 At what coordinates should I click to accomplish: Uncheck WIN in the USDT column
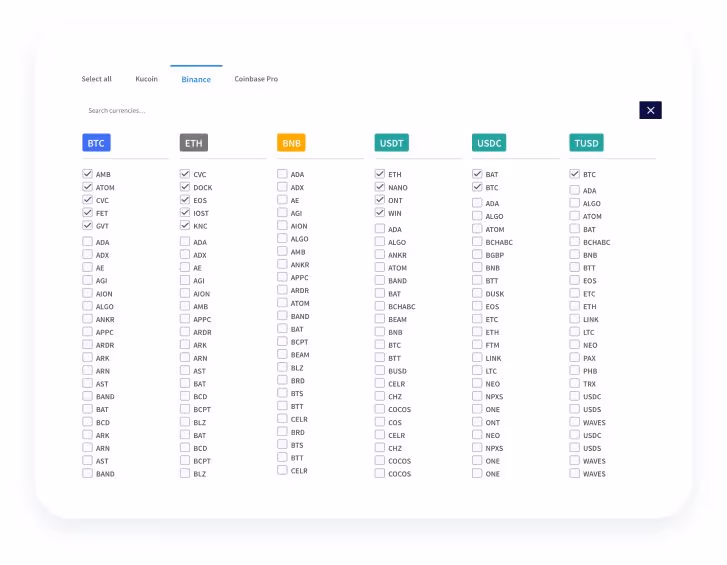click(380, 213)
